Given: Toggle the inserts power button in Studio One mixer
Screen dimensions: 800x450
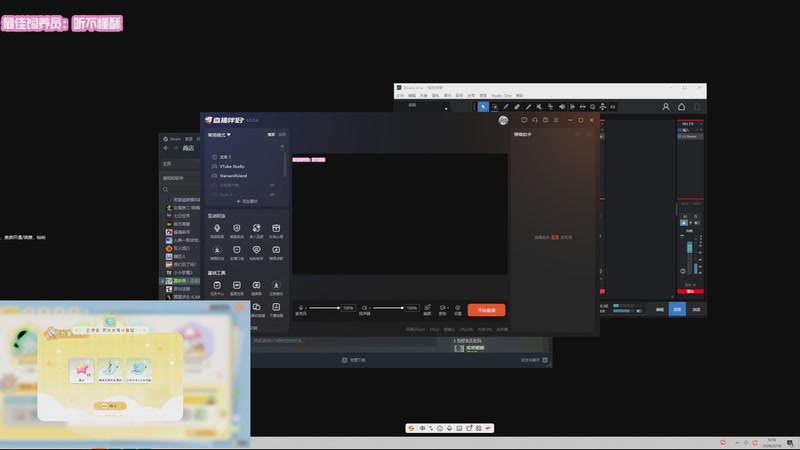Looking at the screenshot, I should click(x=680, y=130).
